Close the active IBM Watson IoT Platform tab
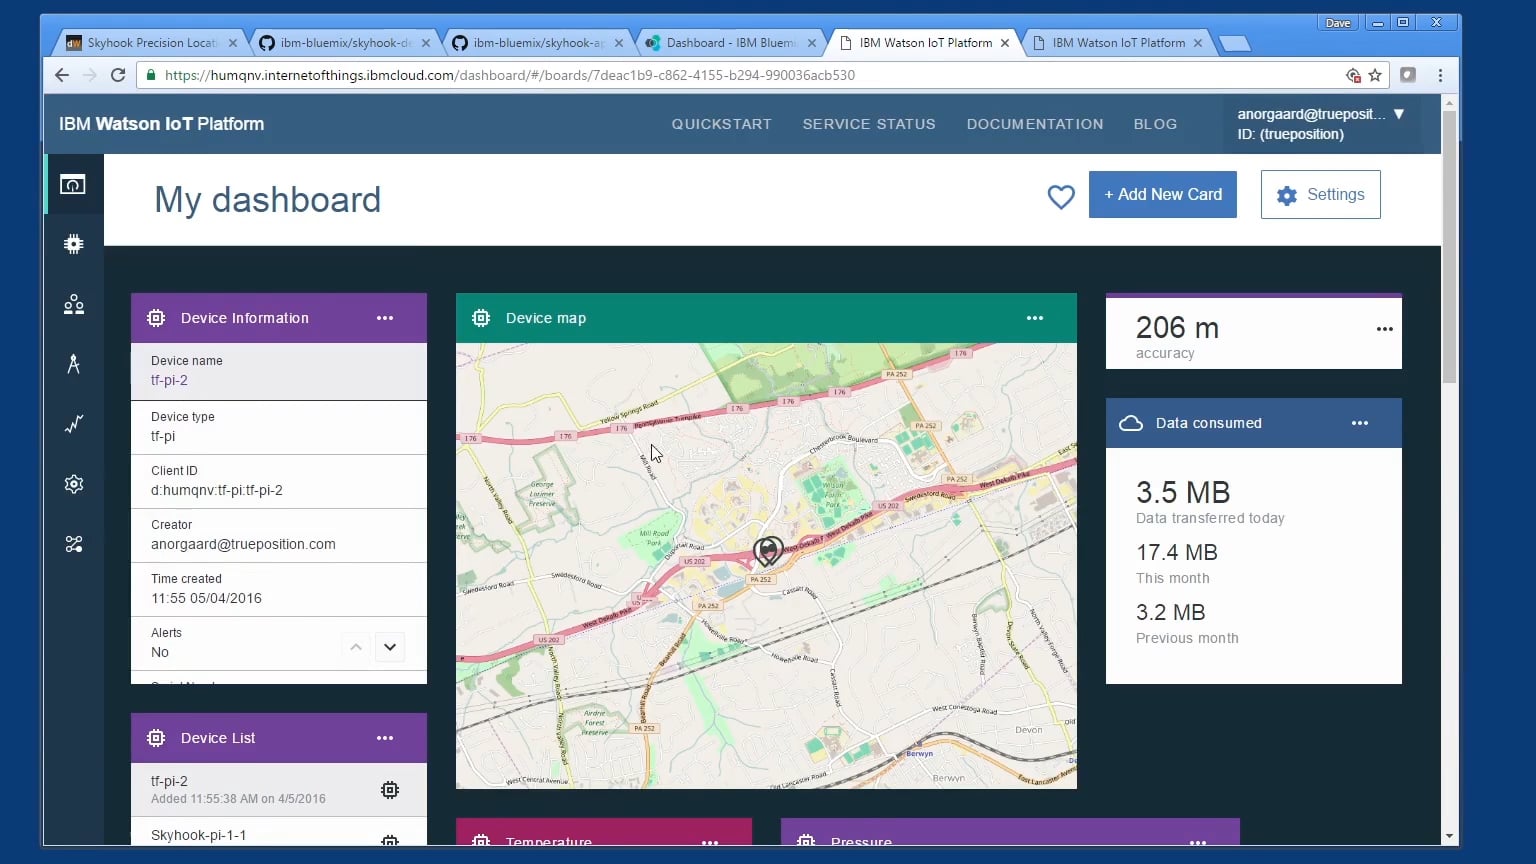The height and width of the screenshot is (864, 1536). pos(1005,43)
